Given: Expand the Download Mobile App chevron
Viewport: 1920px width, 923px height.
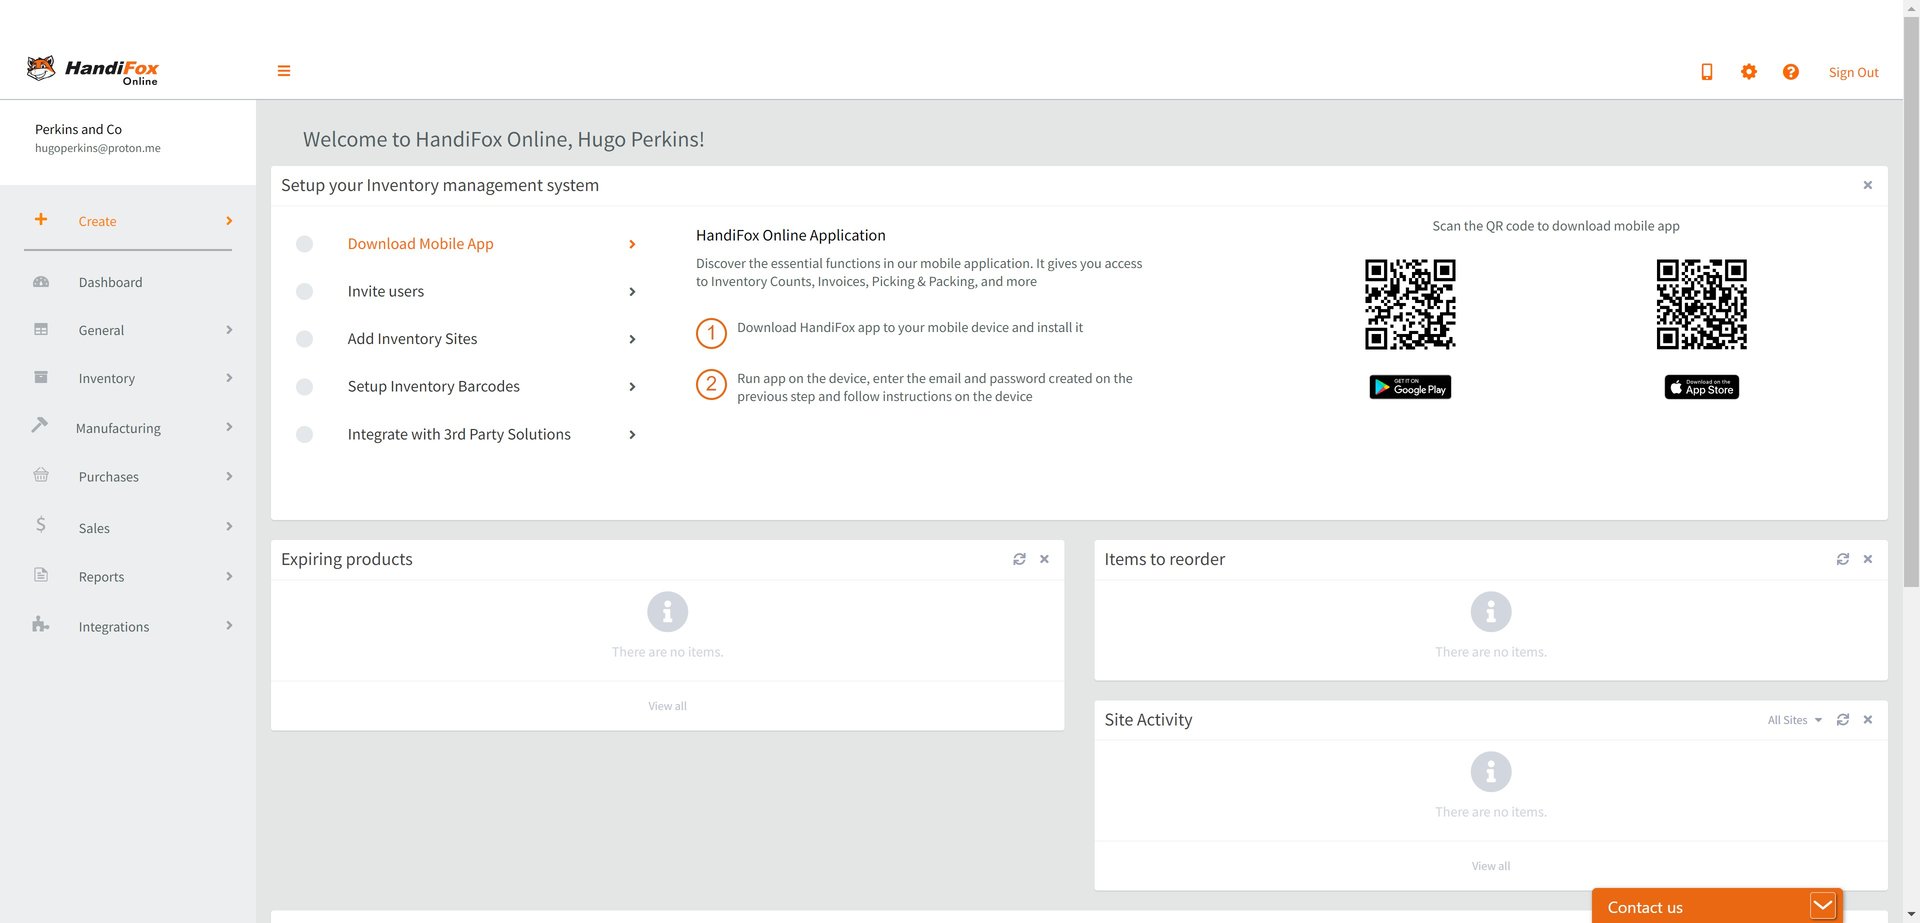Looking at the screenshot, I should pos(632,244).
